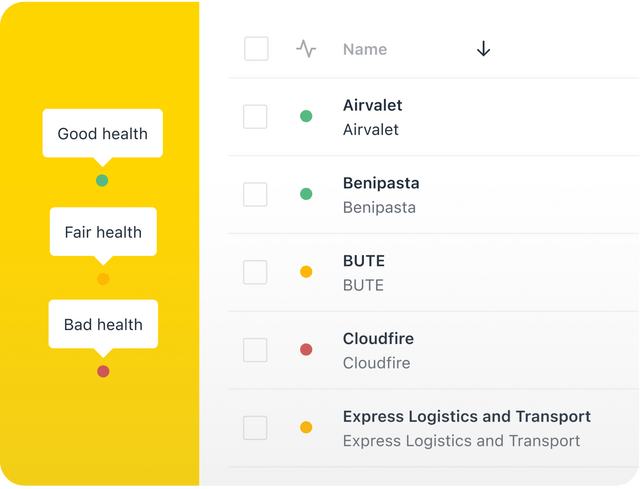Click red dot under Bad health tooltip
Viewport: 640px width, 489px height.
[103, 371]
